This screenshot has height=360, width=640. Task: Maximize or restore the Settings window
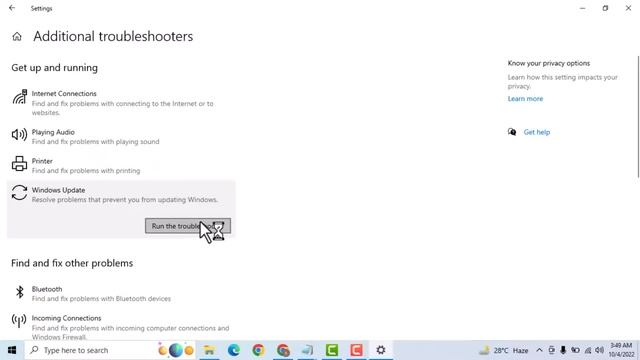(605, 8)
